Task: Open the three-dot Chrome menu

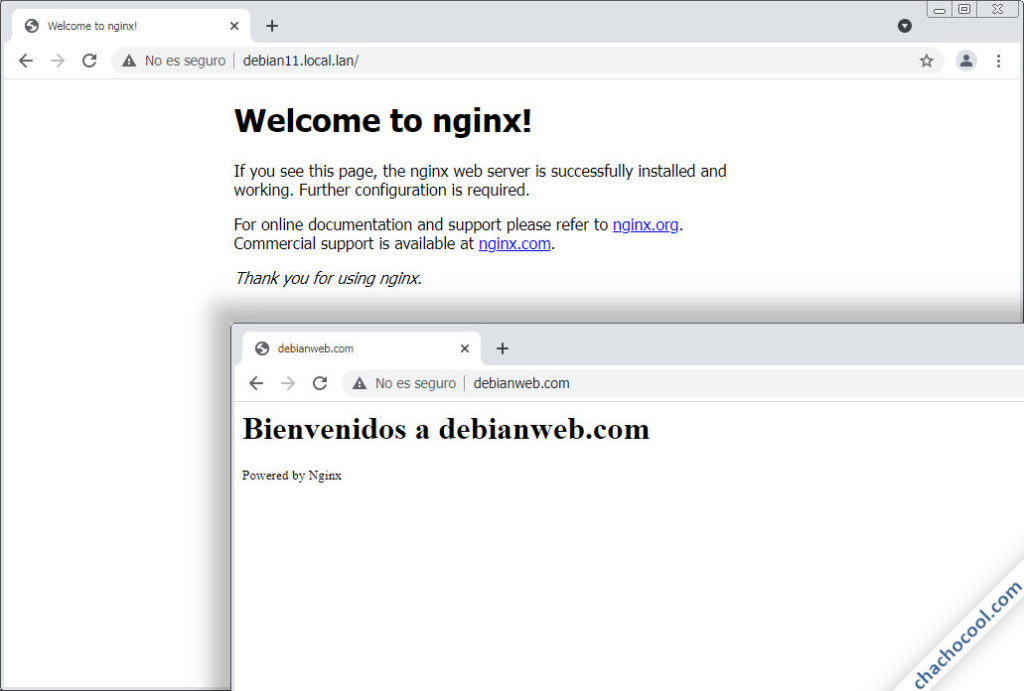Action: (x=999, y=60)
